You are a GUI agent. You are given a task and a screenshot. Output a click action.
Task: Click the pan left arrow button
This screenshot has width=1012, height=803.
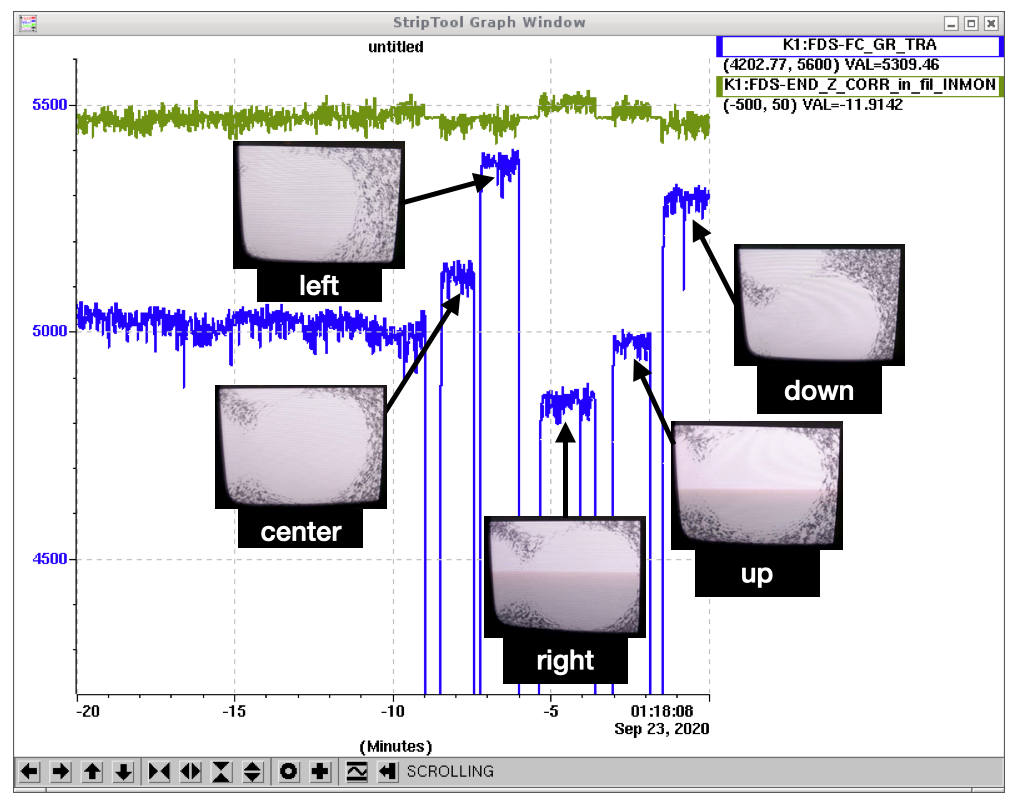(x=30, y=772)
